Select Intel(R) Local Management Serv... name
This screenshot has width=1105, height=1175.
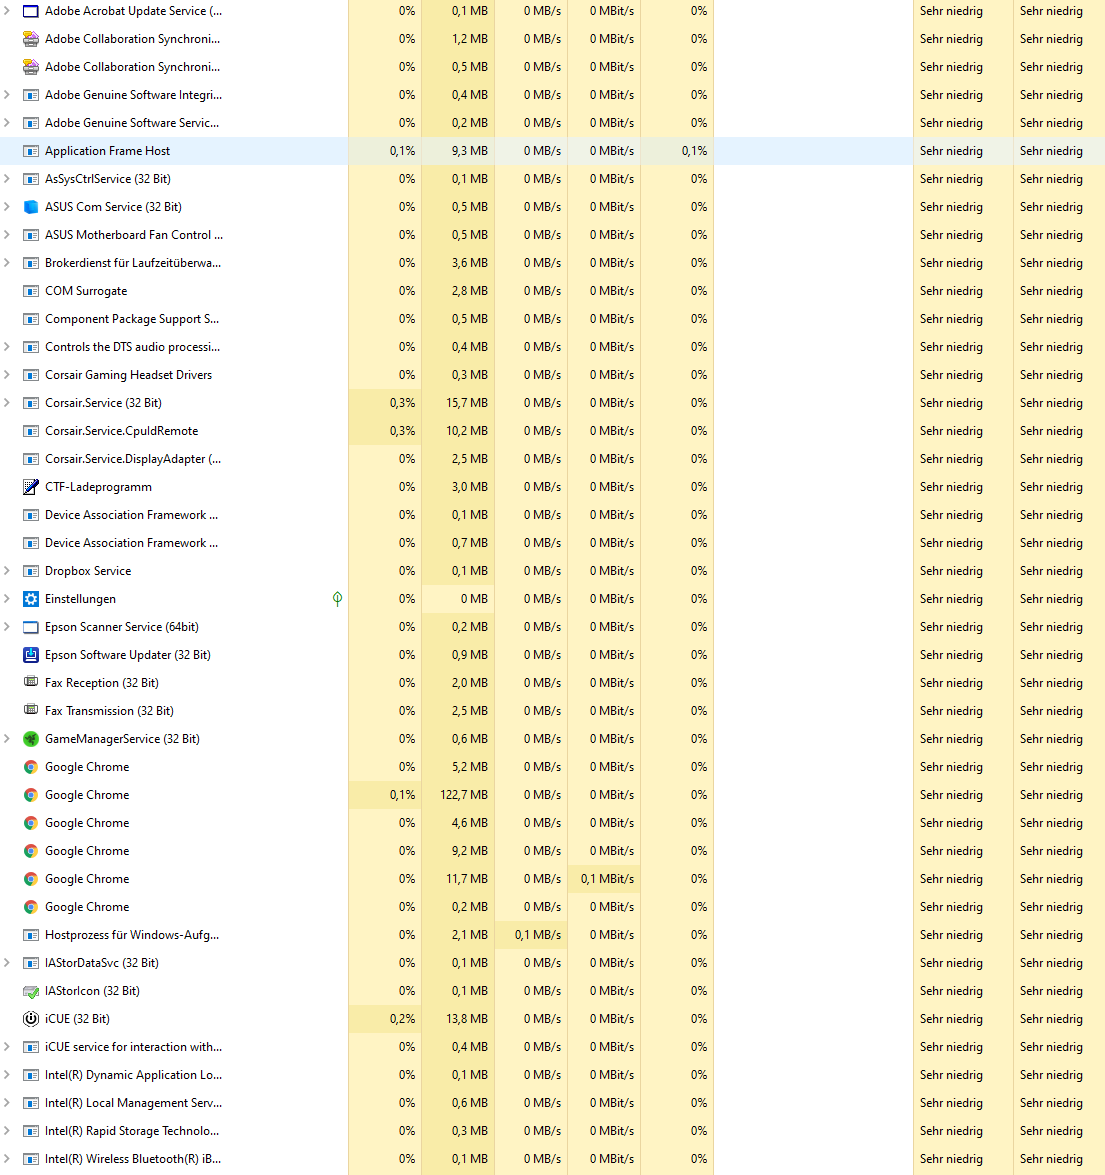pyautogui.click(x=133, y=1103)
